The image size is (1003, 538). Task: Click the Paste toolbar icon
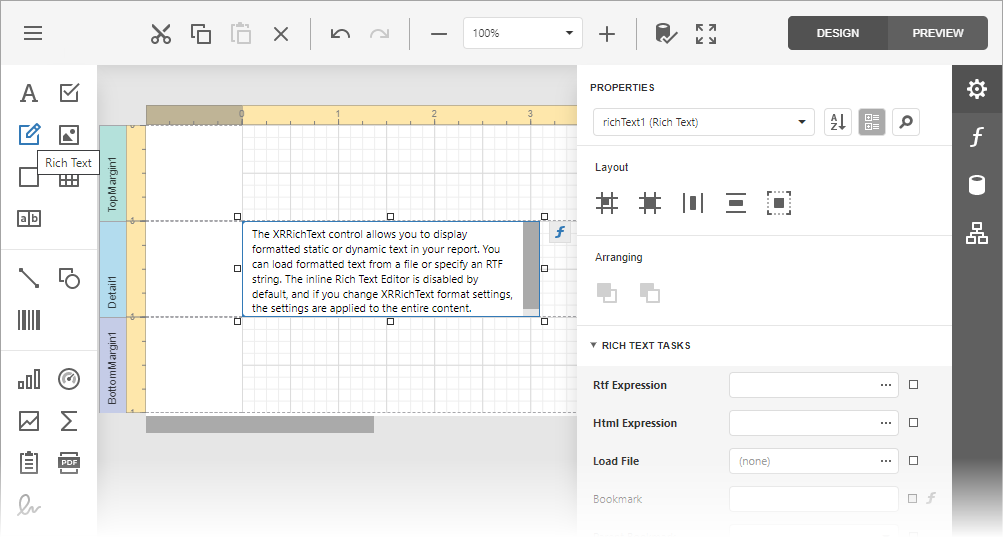(241, 33)
